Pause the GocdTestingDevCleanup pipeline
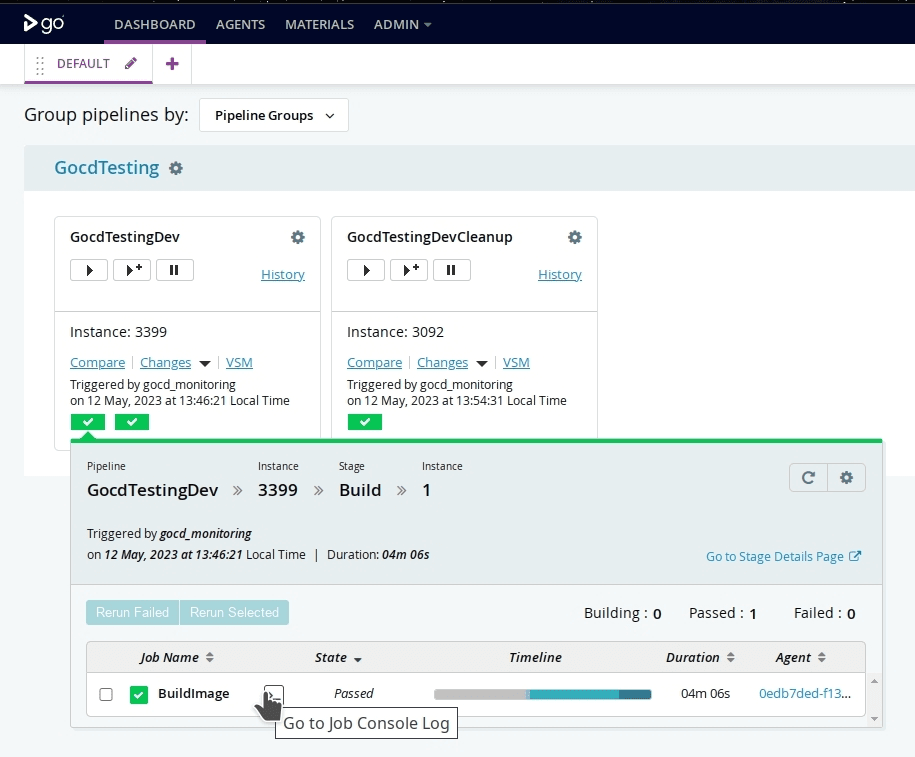 click(451, 269)
